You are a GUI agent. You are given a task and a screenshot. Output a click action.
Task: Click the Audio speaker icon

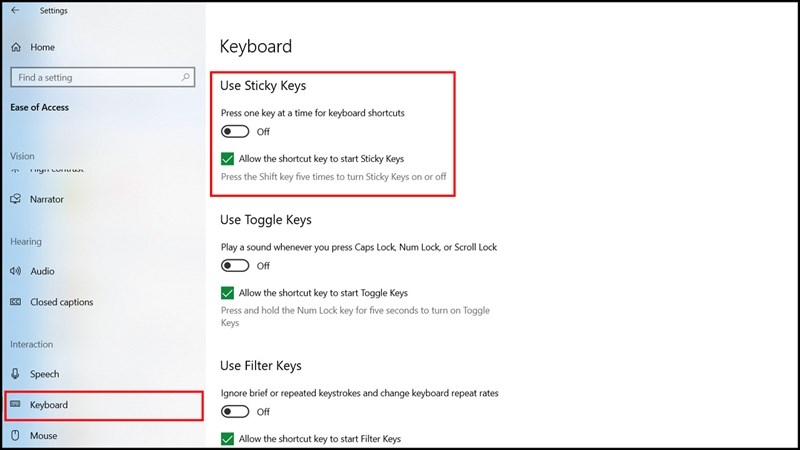pyautogui.click(x=16, y=271)
